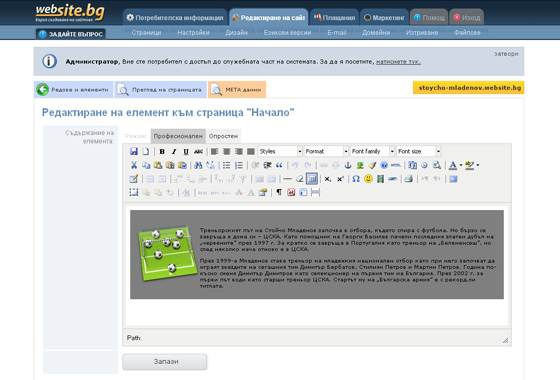The width and height of the screenshot is (560, 380).
Task: Click the Запази save button
Action: coord(165,362)
